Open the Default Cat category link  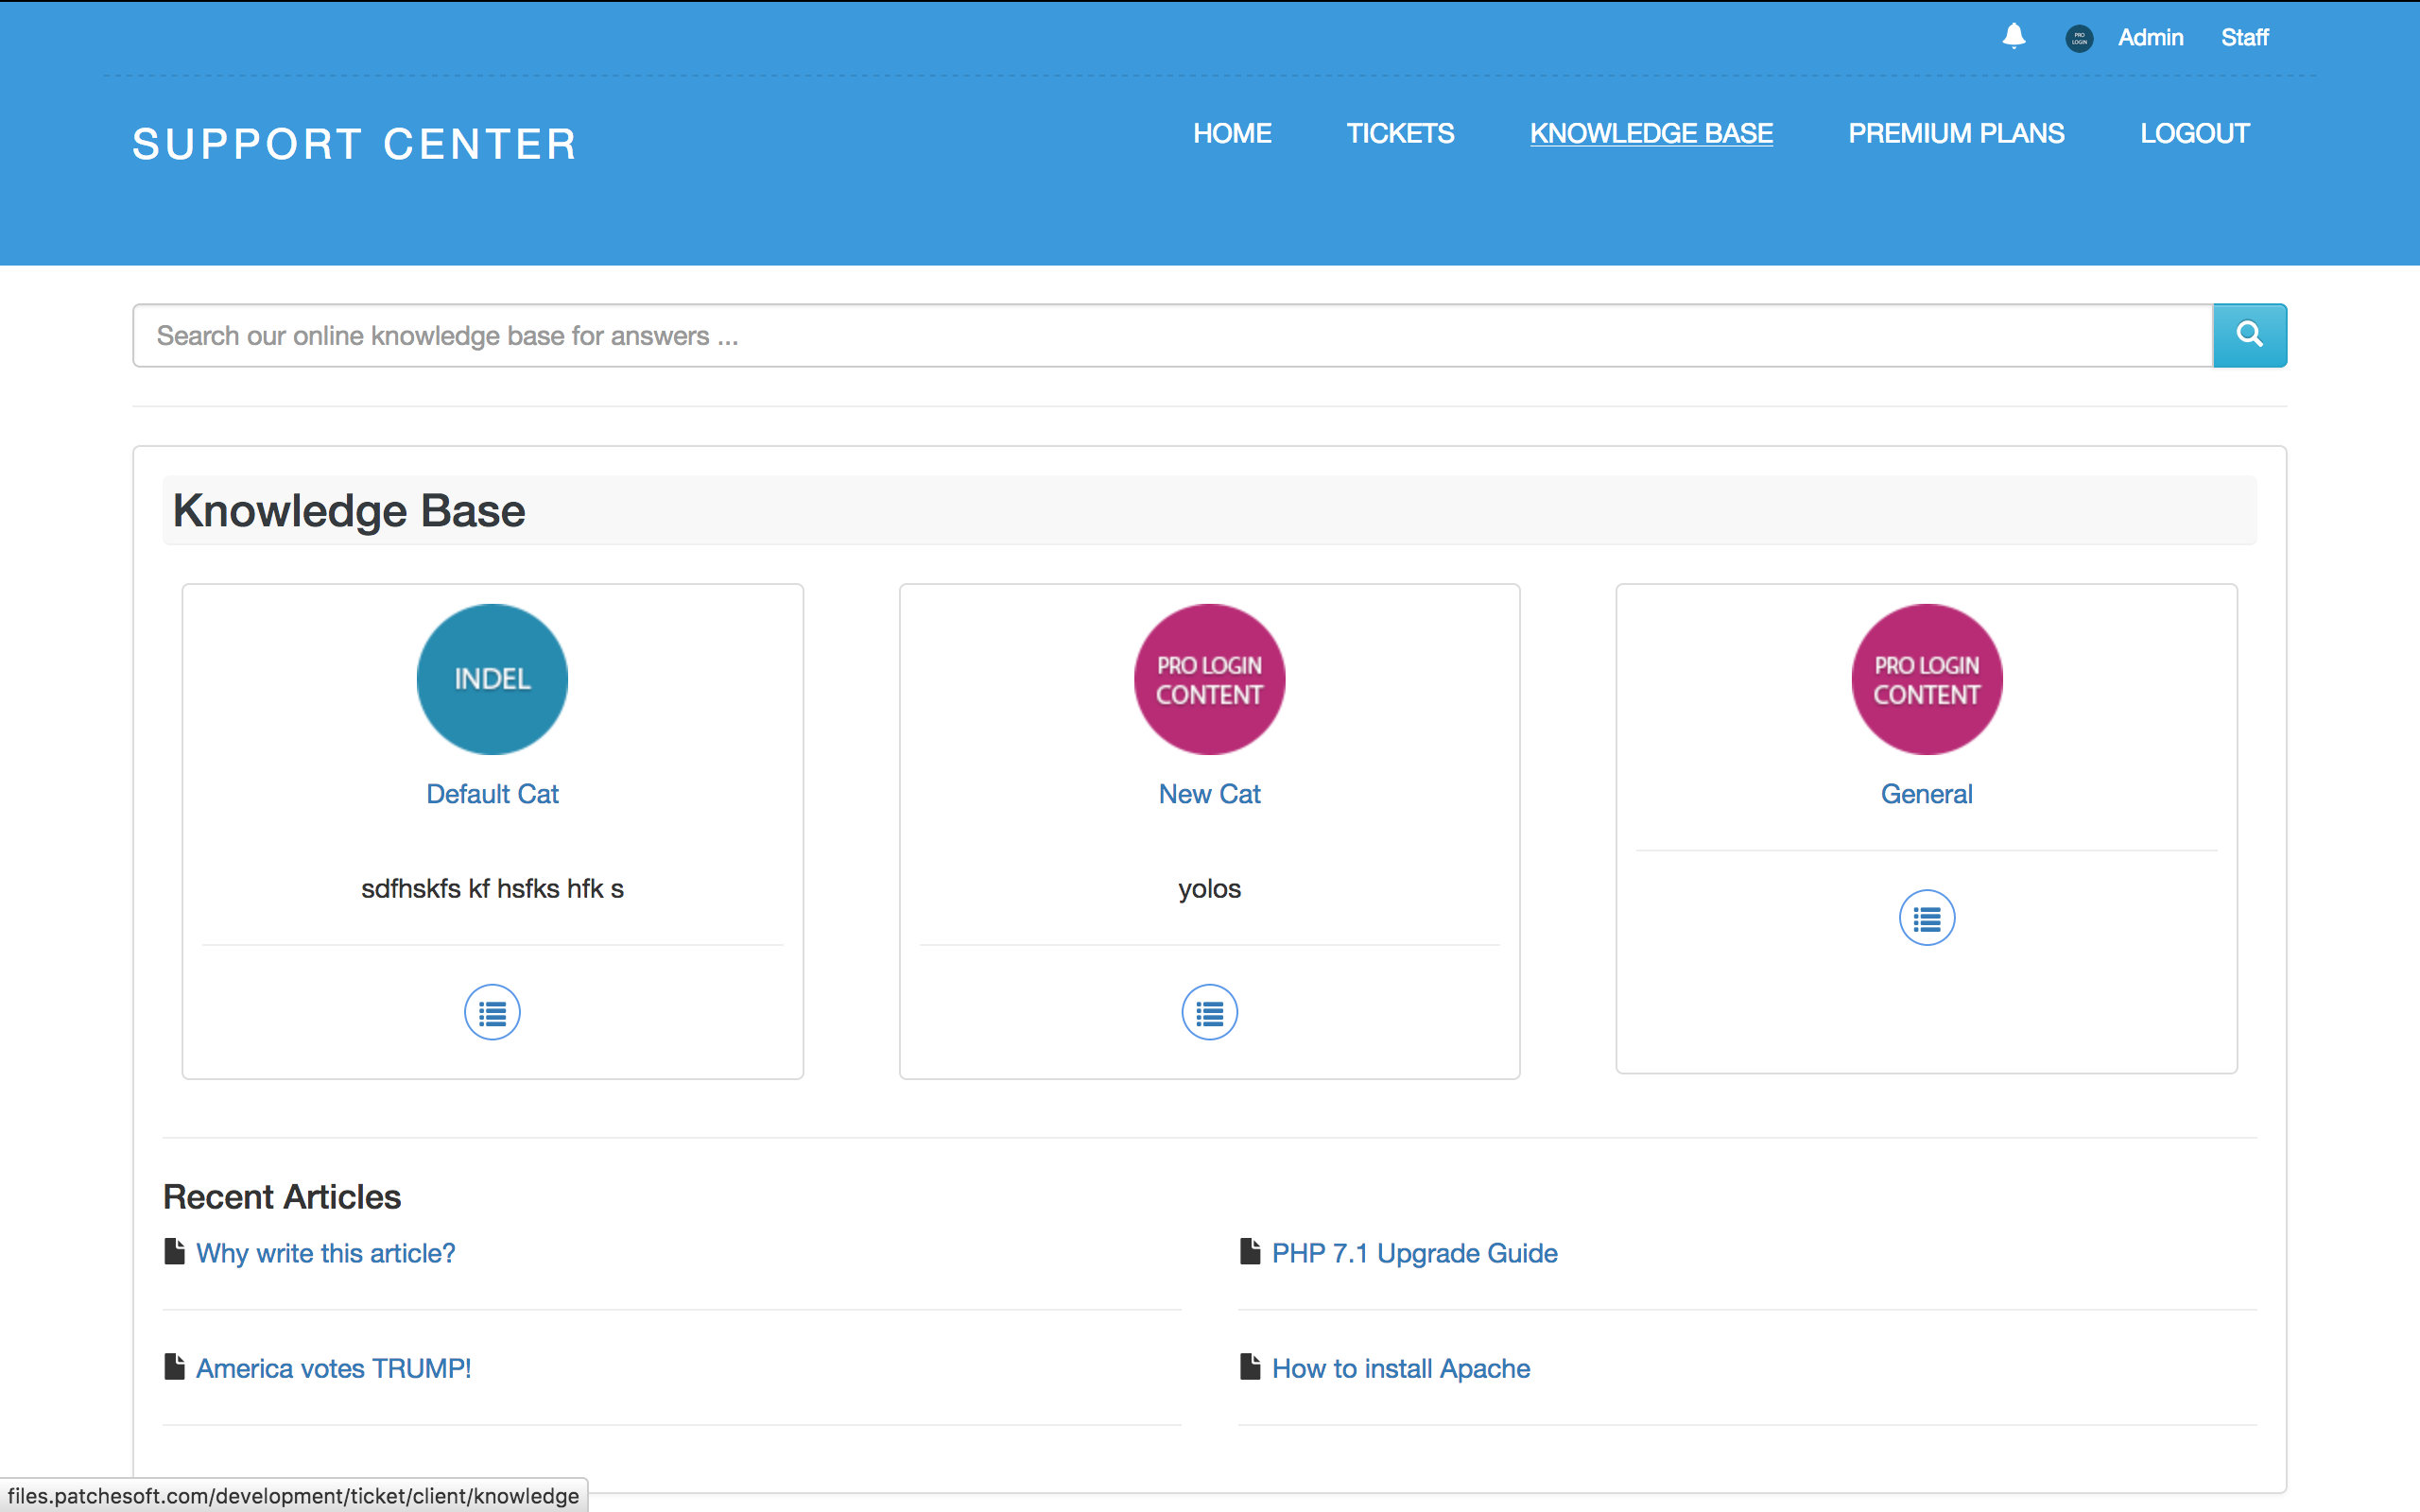click(x=492, y=794)
